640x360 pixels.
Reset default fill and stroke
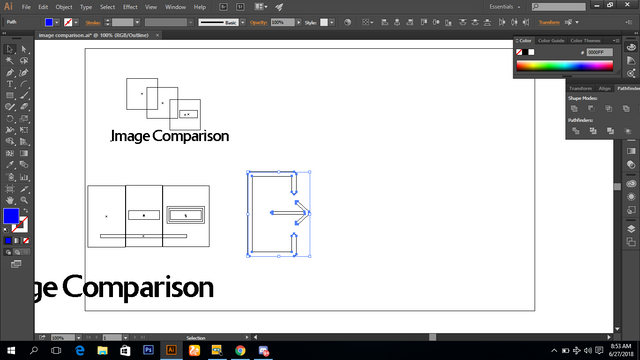coord(6,230)
